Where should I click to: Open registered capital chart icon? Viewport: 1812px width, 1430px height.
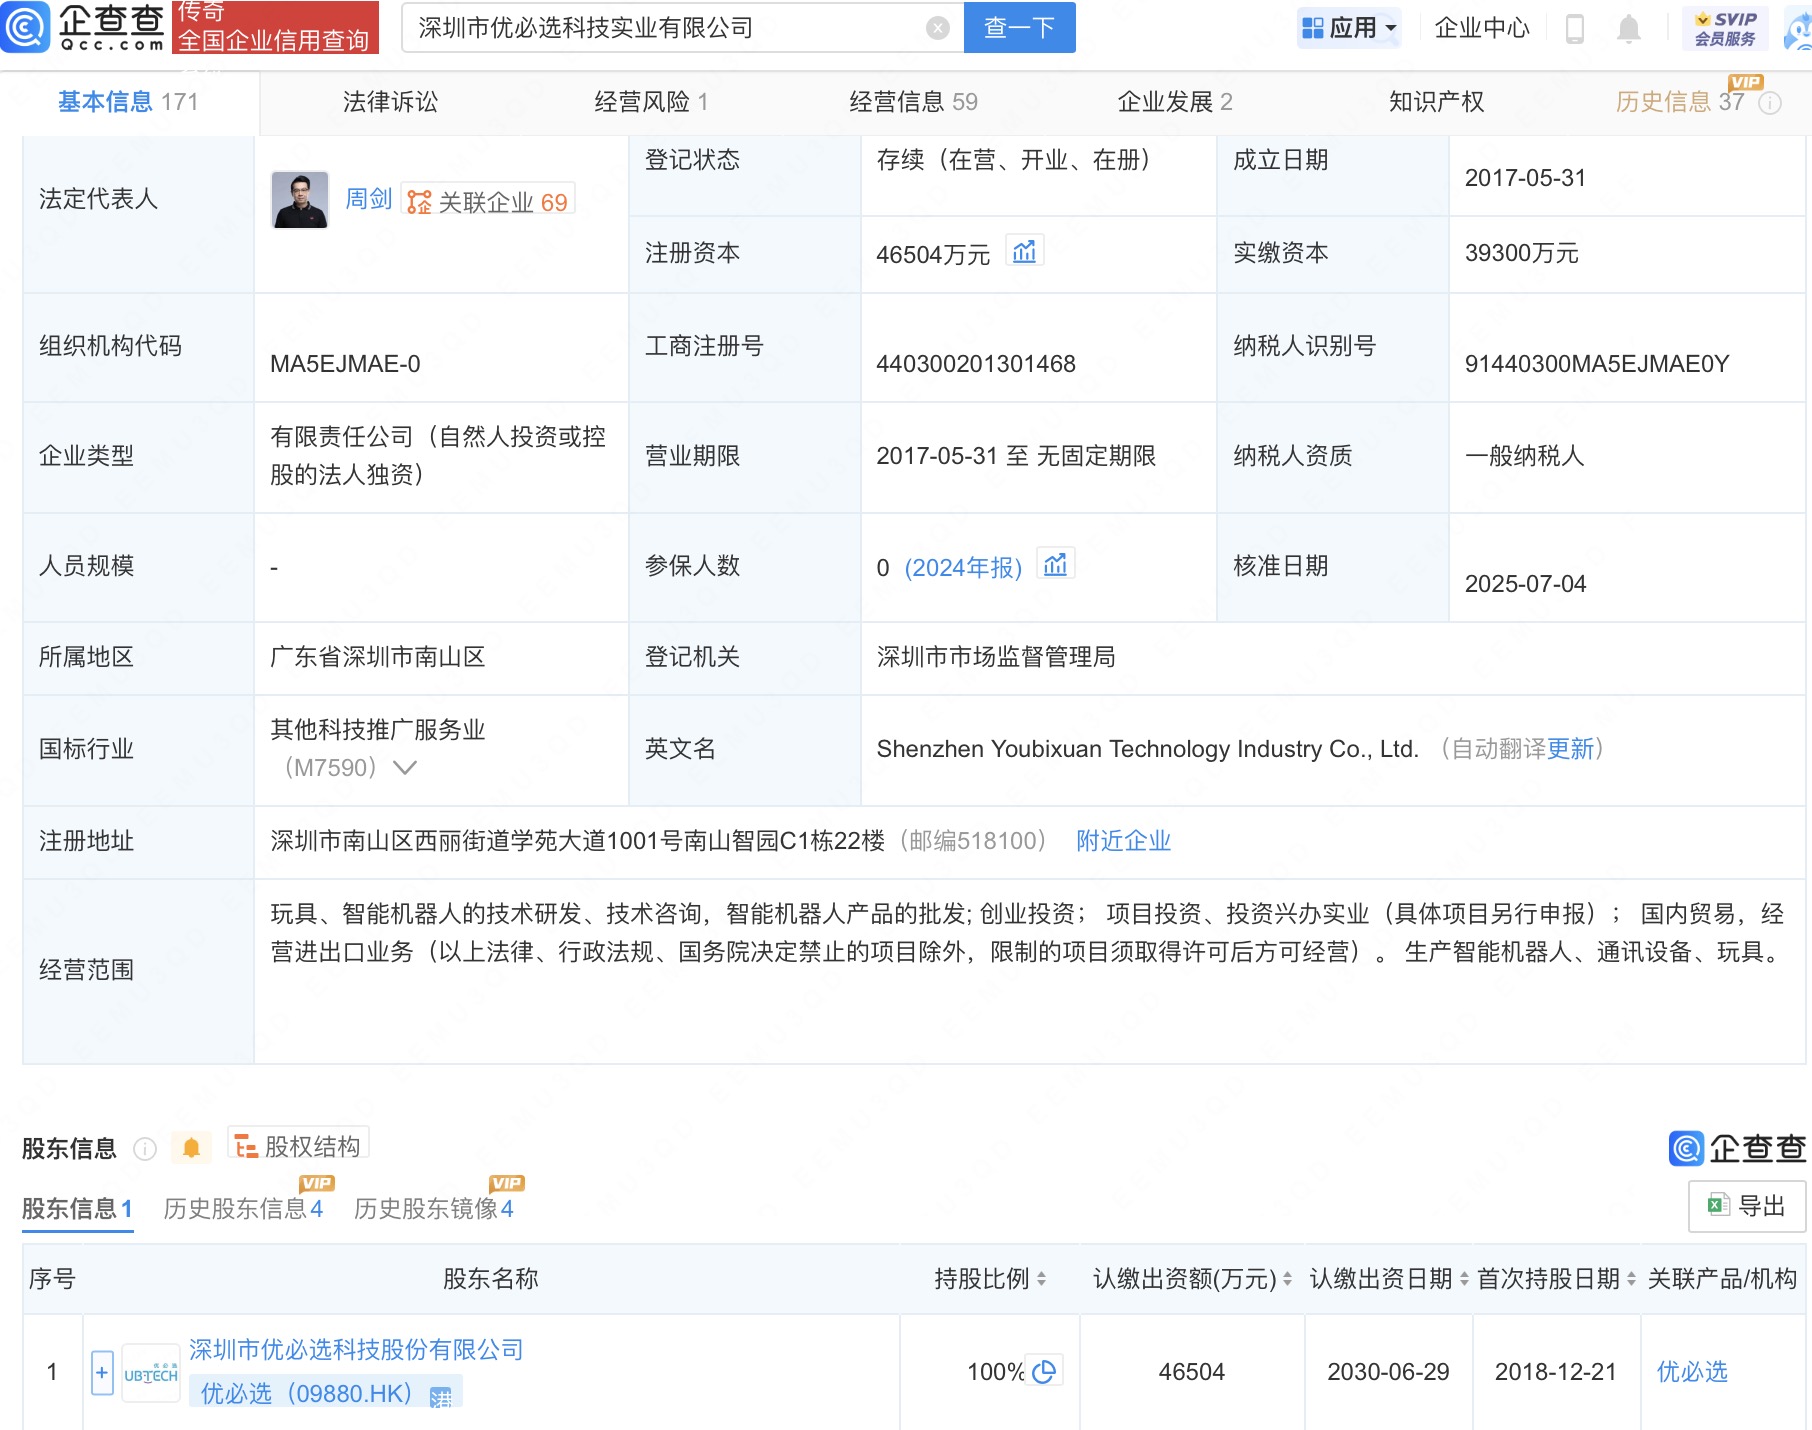click(x=1024, y=251)
